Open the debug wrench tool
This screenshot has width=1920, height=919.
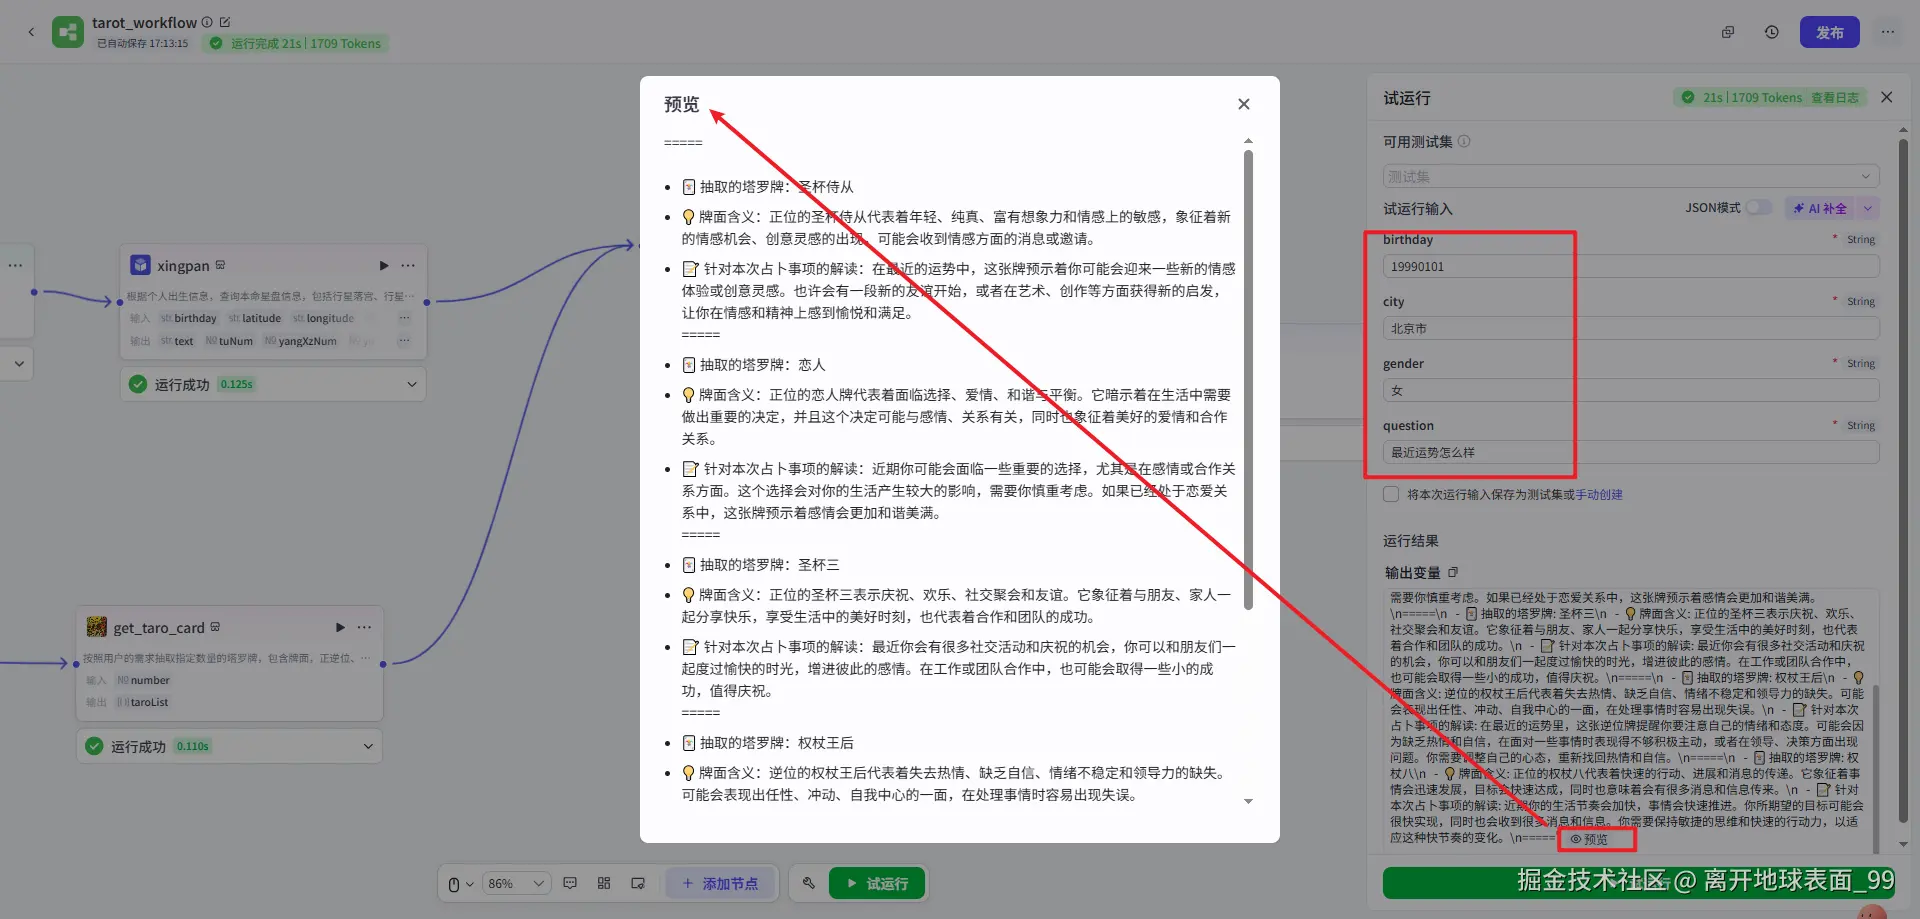click(x=808, y=883)
